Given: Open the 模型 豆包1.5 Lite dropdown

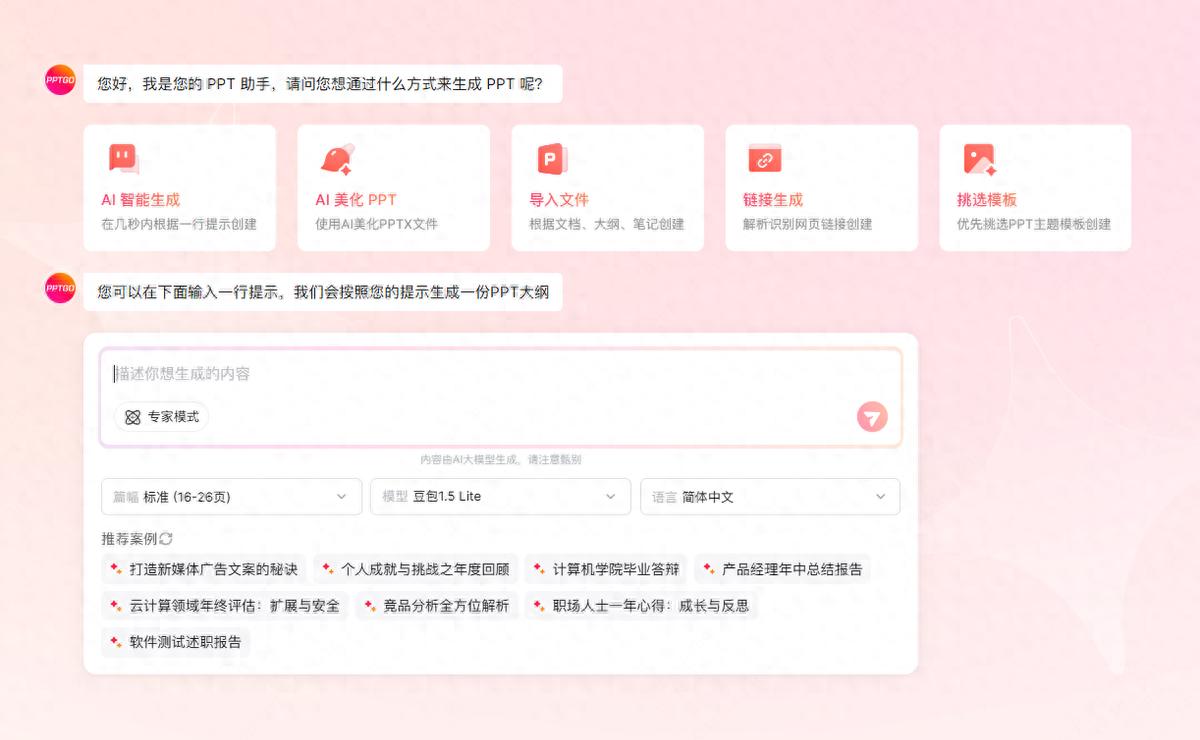Looking at the screenshot, I should (x=500, y=496).
